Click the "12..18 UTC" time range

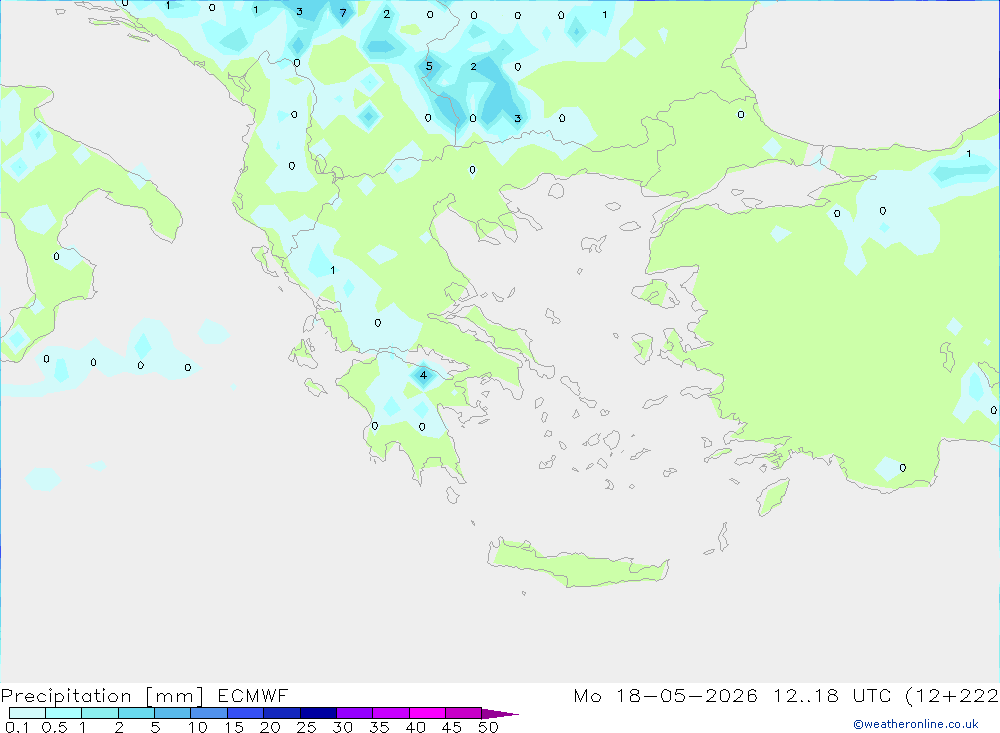point(832,695)
